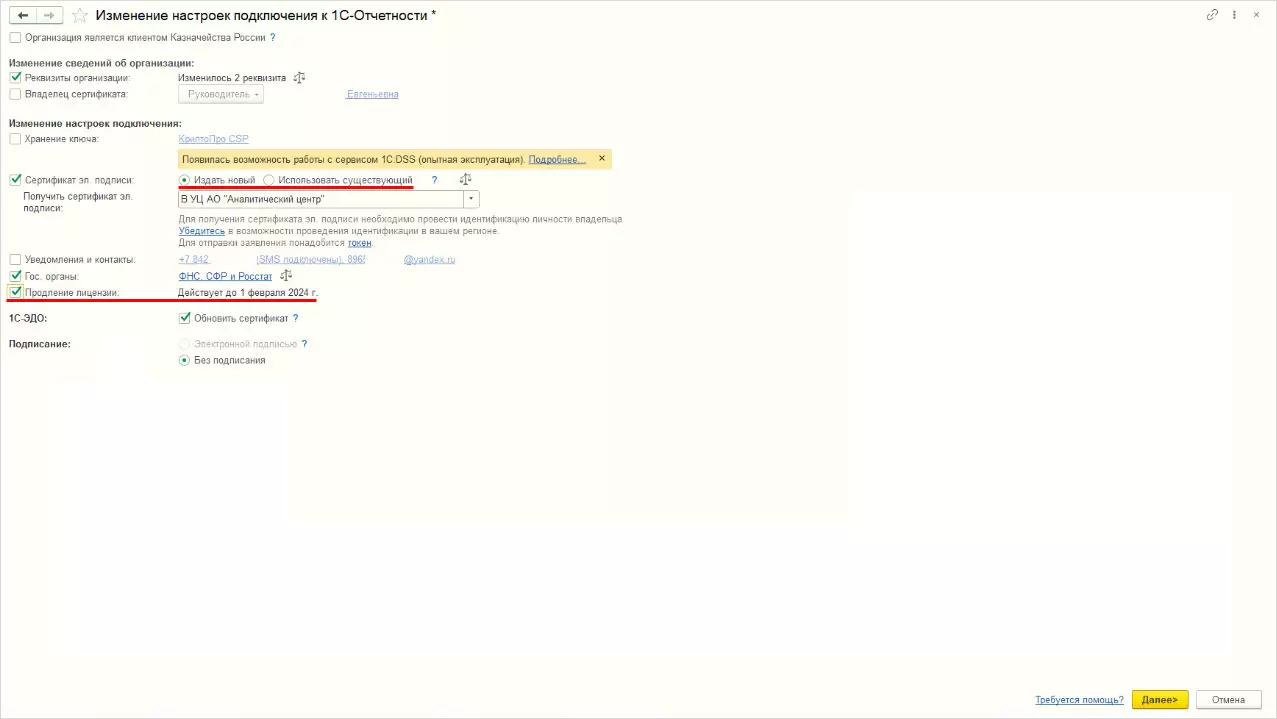The image size is (1277, 719).
Task: Click the Подписание: section label
Action: 39,343
